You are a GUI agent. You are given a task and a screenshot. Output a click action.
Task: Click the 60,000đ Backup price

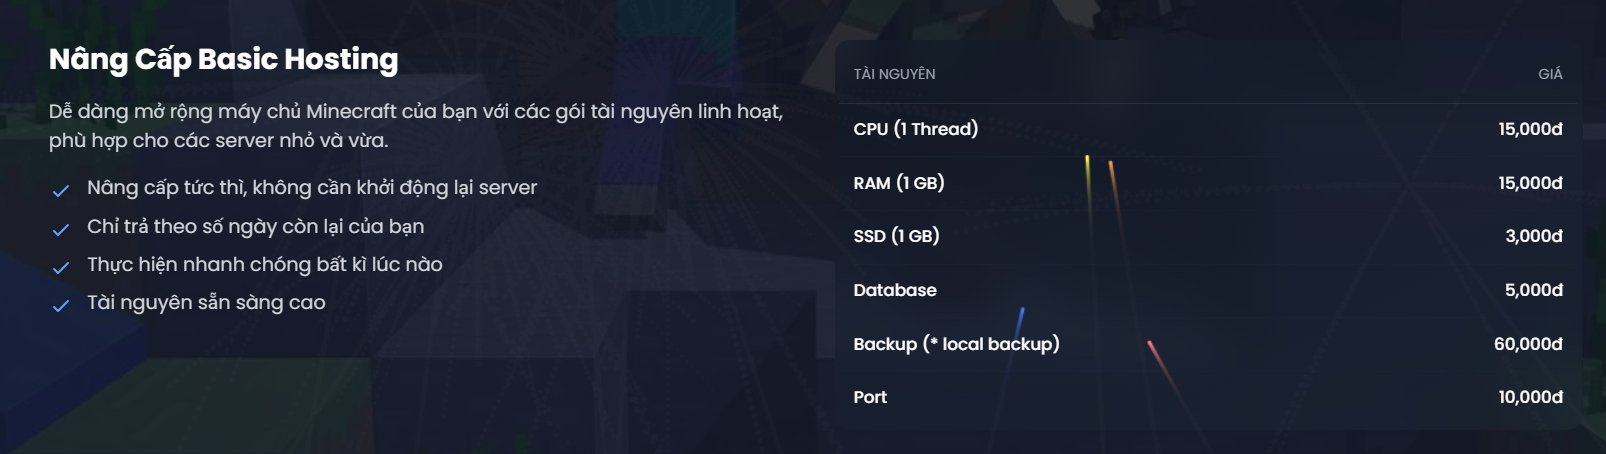tap(1527, 344)
